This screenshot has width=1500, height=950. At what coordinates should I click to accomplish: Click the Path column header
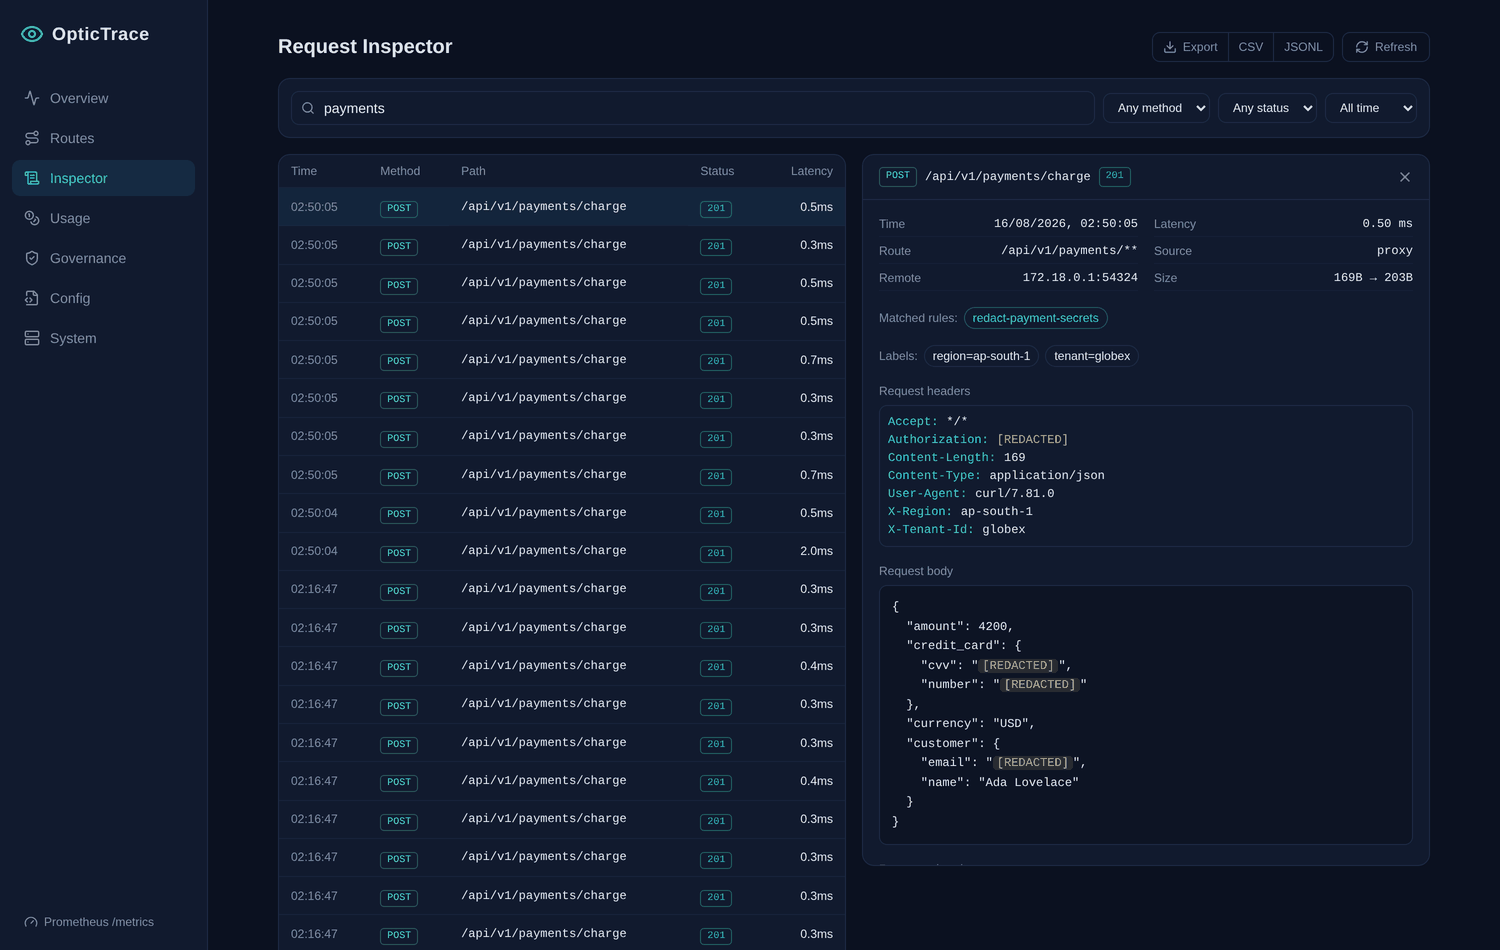(473, 171)
